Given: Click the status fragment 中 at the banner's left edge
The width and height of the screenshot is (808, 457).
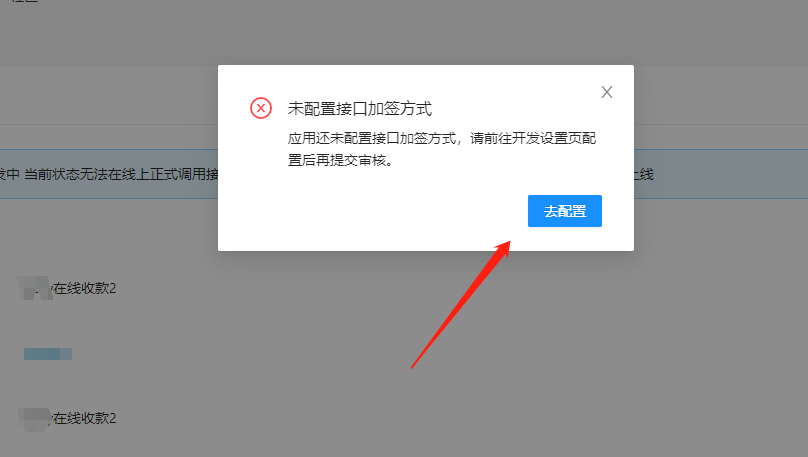Looking at the screenshot, I should (x=12, y=174).
